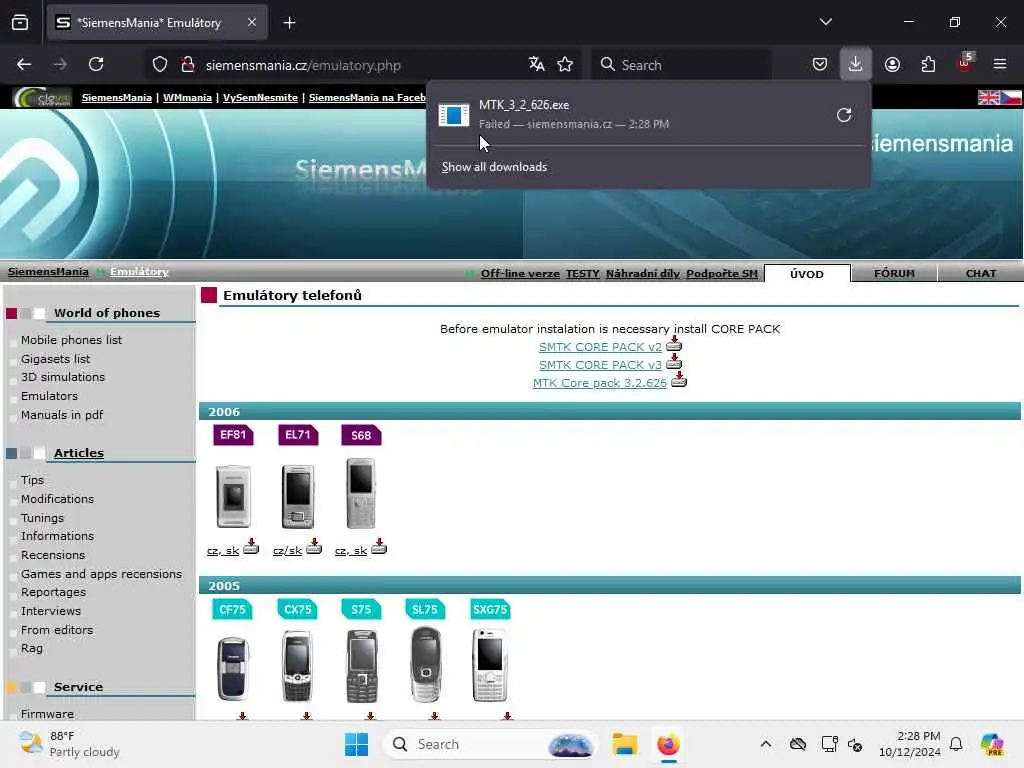Screen dimensions: 1024x768
Task: Select Manuals in pdf in sidebar
Action: coord(62,415)
